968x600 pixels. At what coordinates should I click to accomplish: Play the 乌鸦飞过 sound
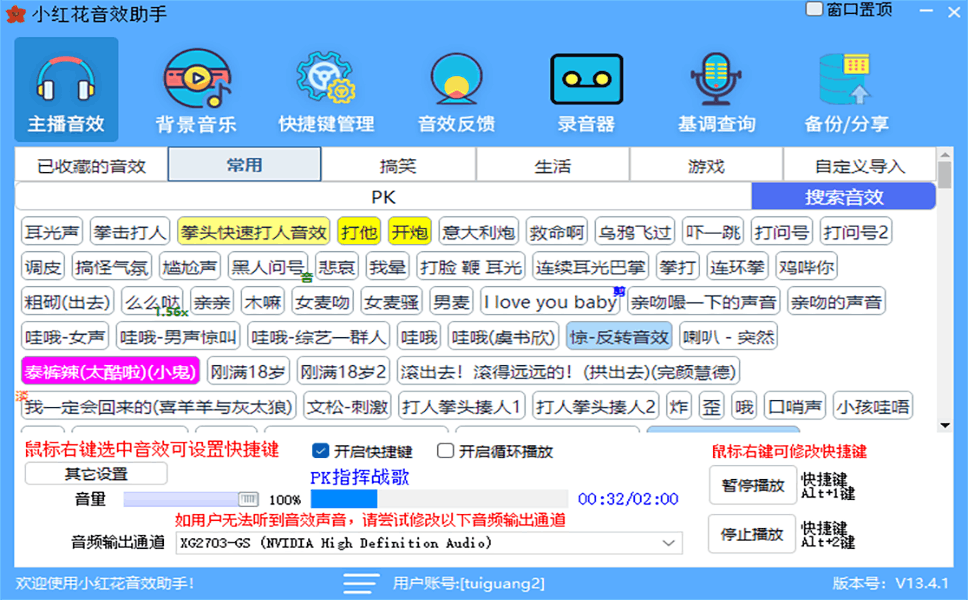(x=635, y=232)
